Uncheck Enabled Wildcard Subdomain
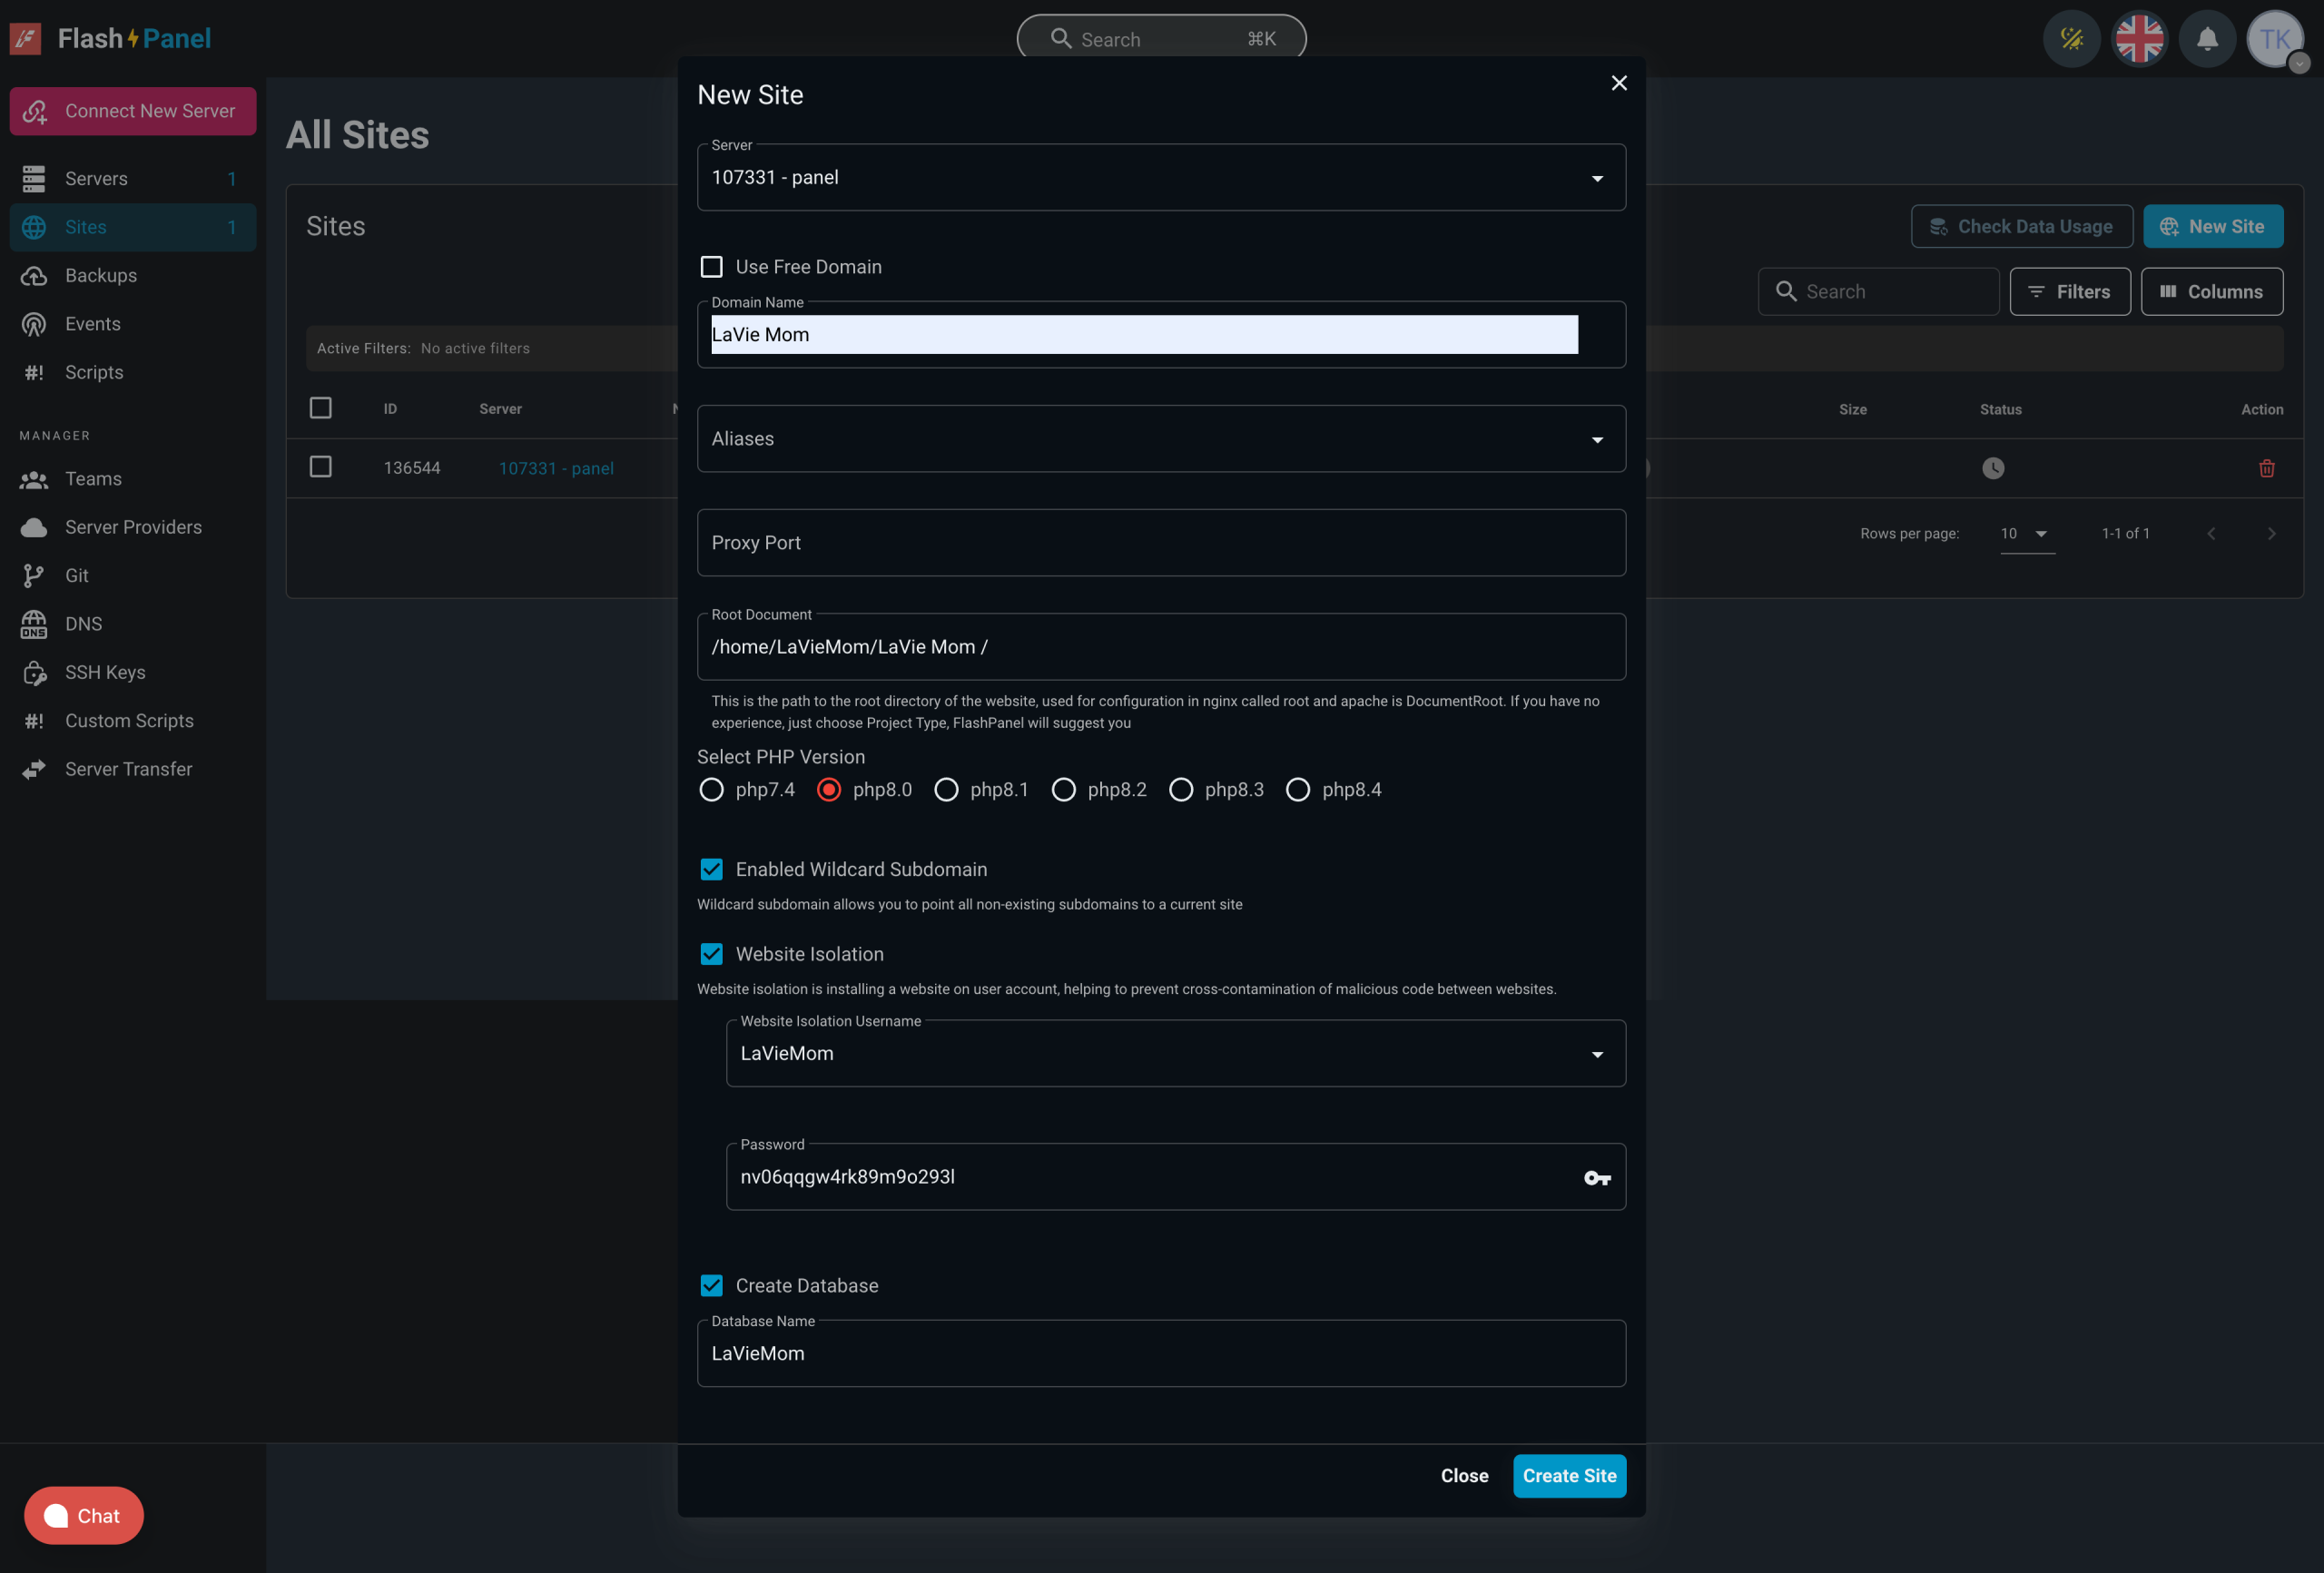The width and height of the screenshot is (2324, 1573). point(711,869)
